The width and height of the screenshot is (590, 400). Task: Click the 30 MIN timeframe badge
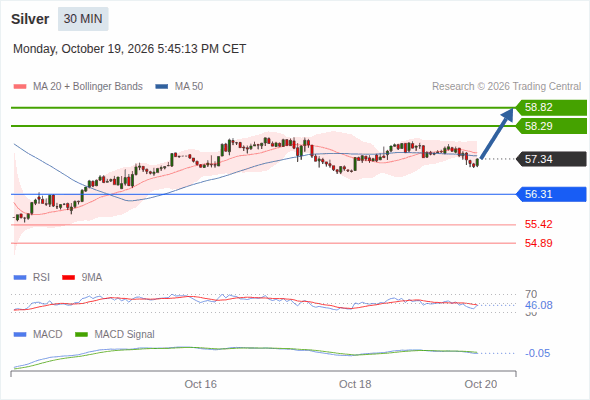coord(83,19)
